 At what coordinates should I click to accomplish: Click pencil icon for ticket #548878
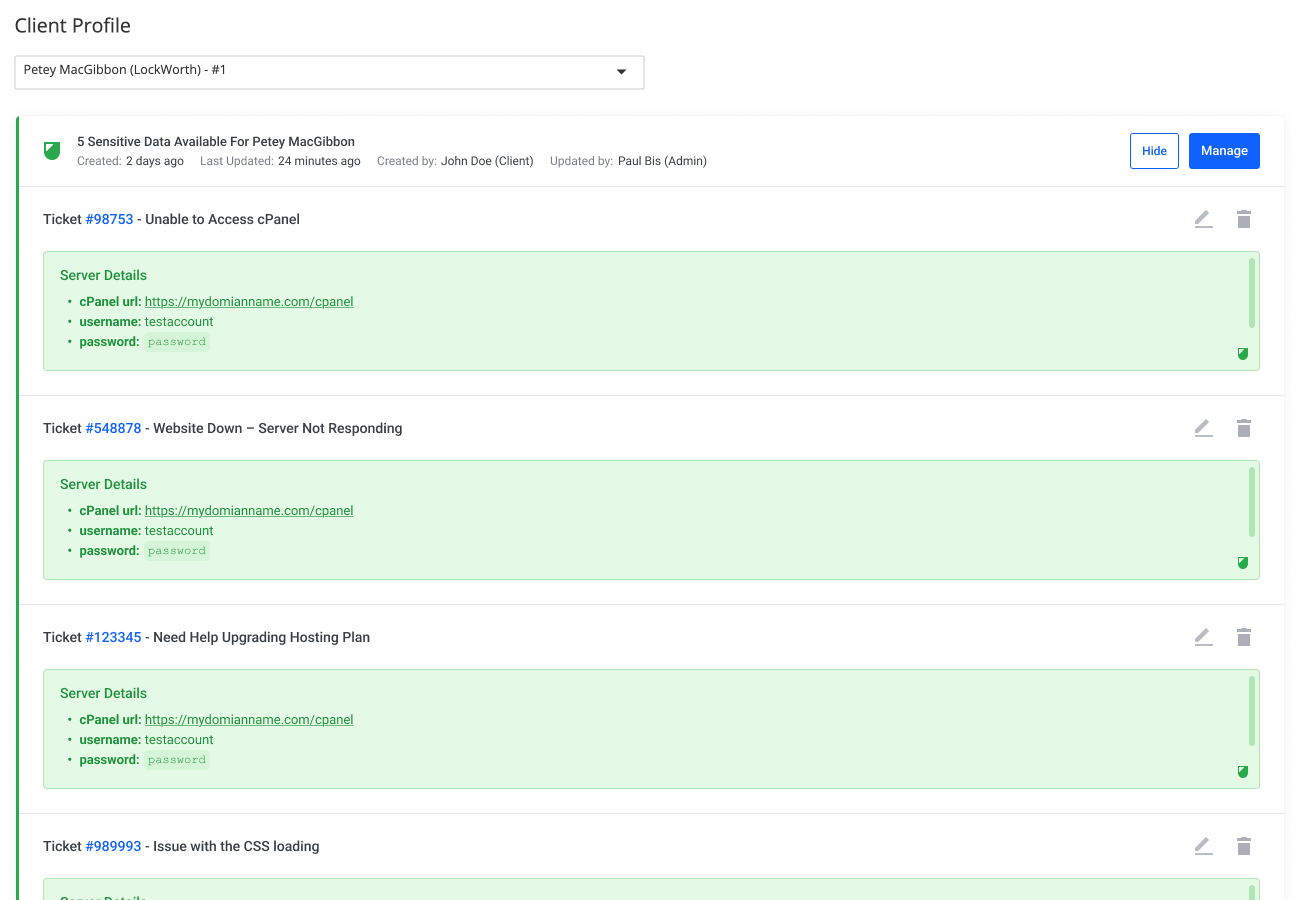pyautogui.click(x=1203, y=428)
